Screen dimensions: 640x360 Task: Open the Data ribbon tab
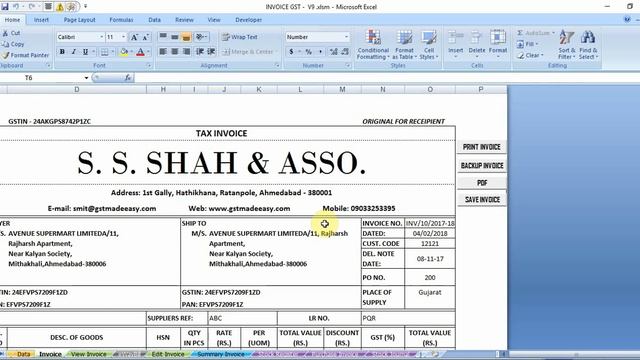click(x=154, y=20)
